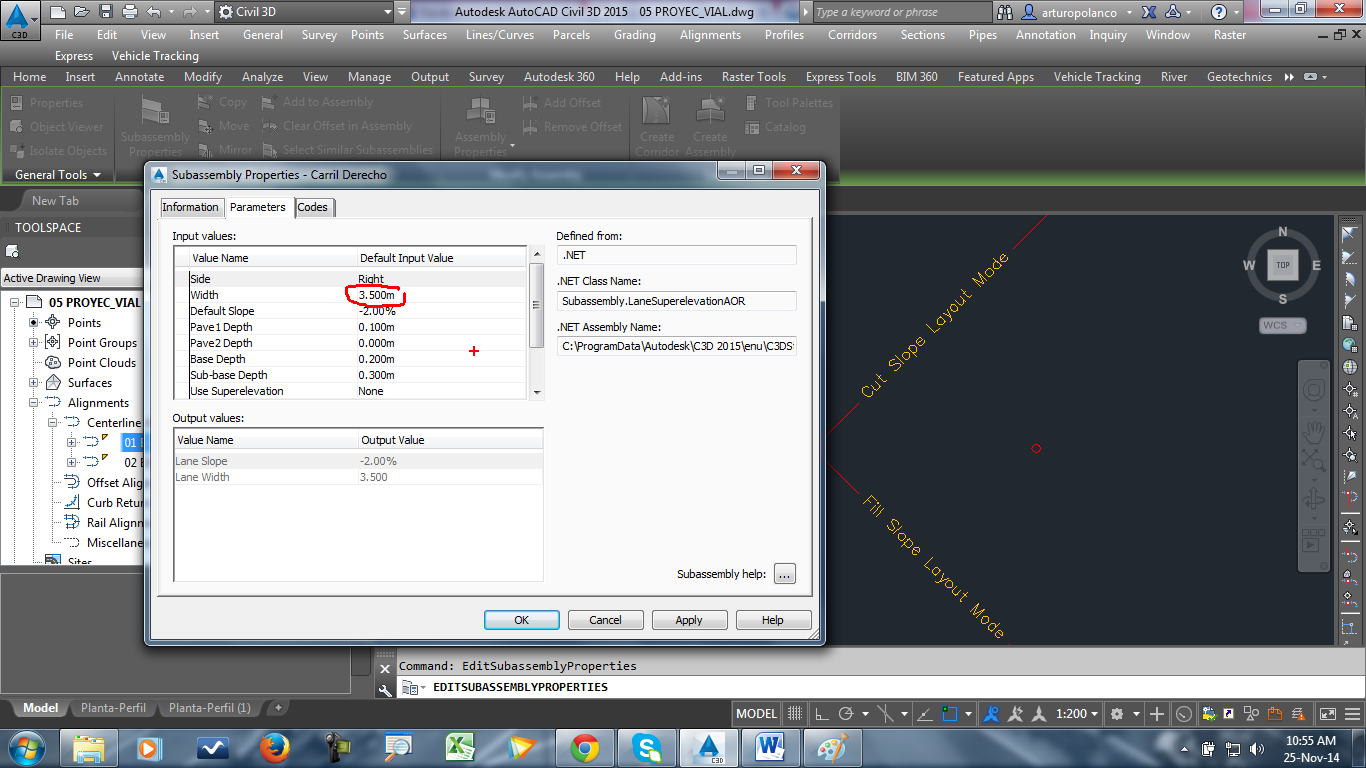Image resolution: width=1366 pixels, height=768 pixels.
Task: Click the Undo arrow icon
Action: [x=153, y=12]
